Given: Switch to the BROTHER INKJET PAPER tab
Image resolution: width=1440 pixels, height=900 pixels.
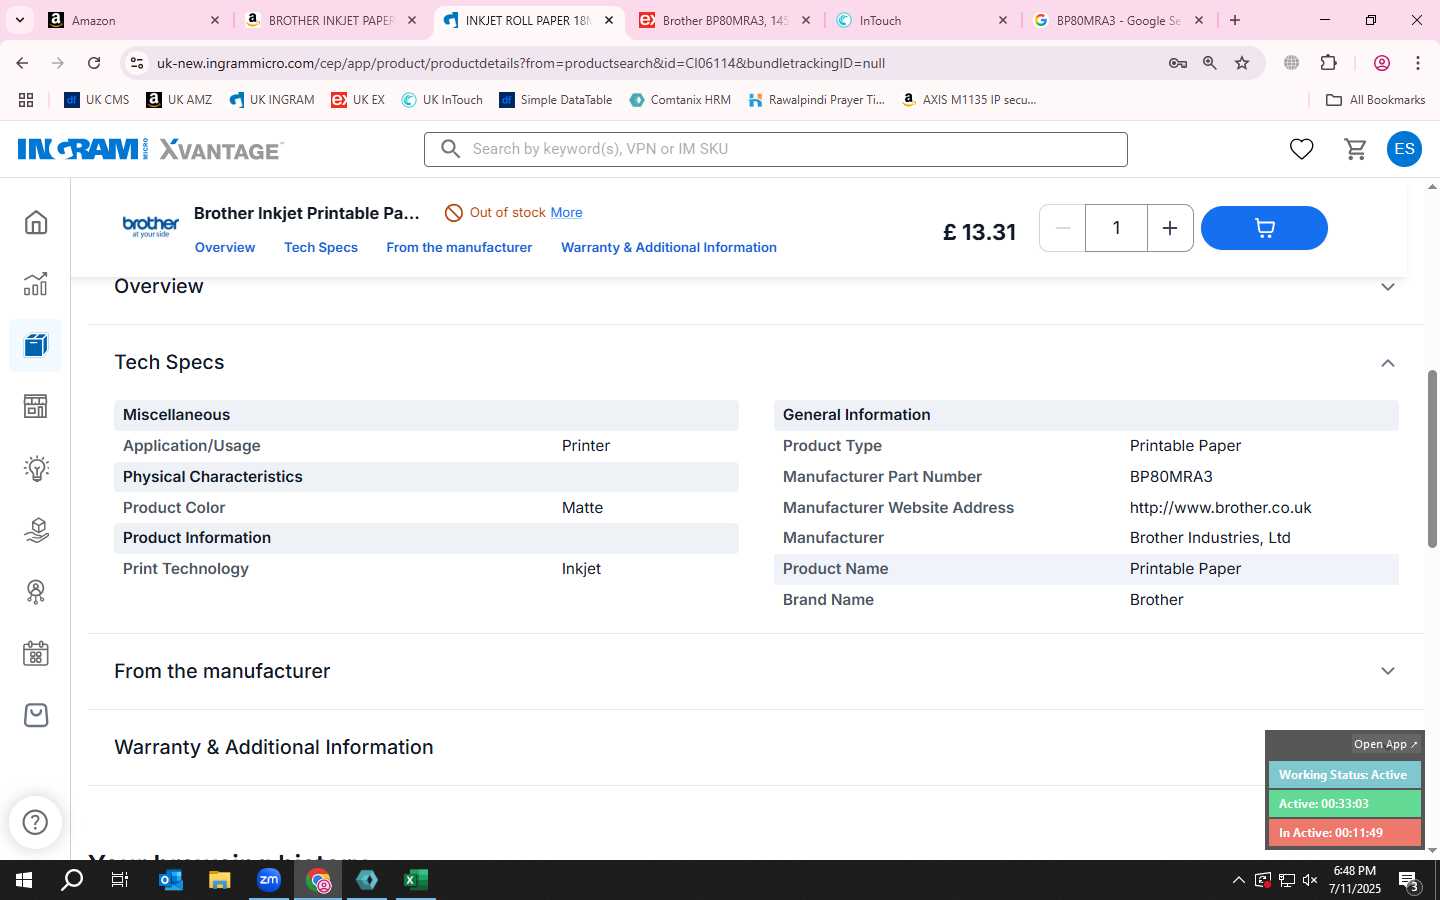Looking at the screenshot, I should coord(331,20).
